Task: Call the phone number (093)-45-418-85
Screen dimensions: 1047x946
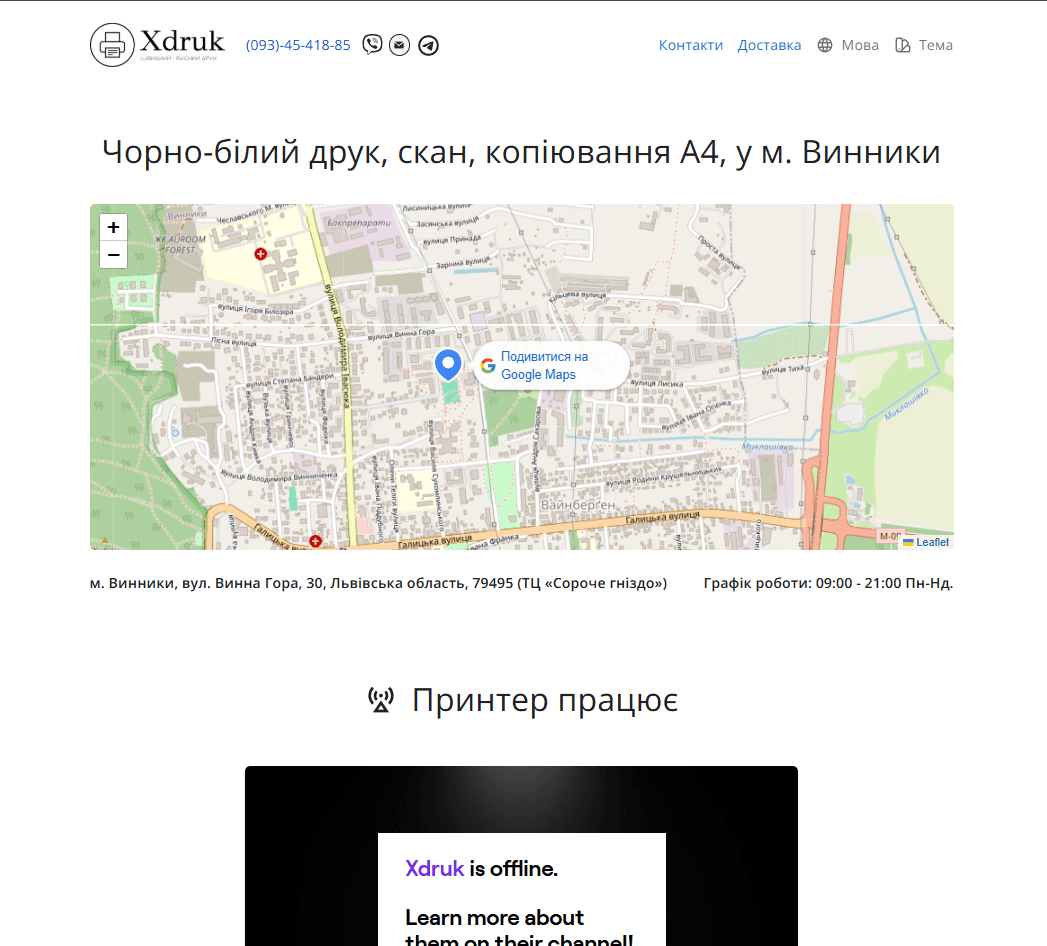Action: [x=298, y=45]
